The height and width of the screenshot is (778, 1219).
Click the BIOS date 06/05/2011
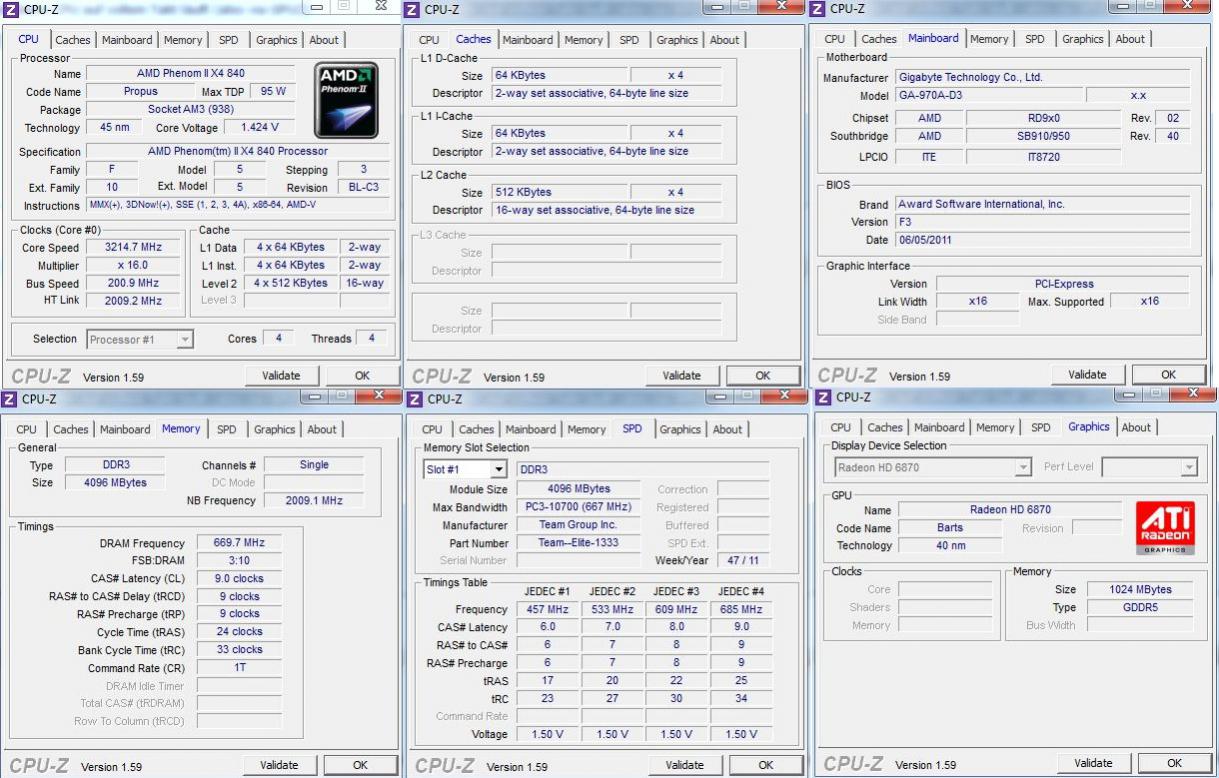1042,240
